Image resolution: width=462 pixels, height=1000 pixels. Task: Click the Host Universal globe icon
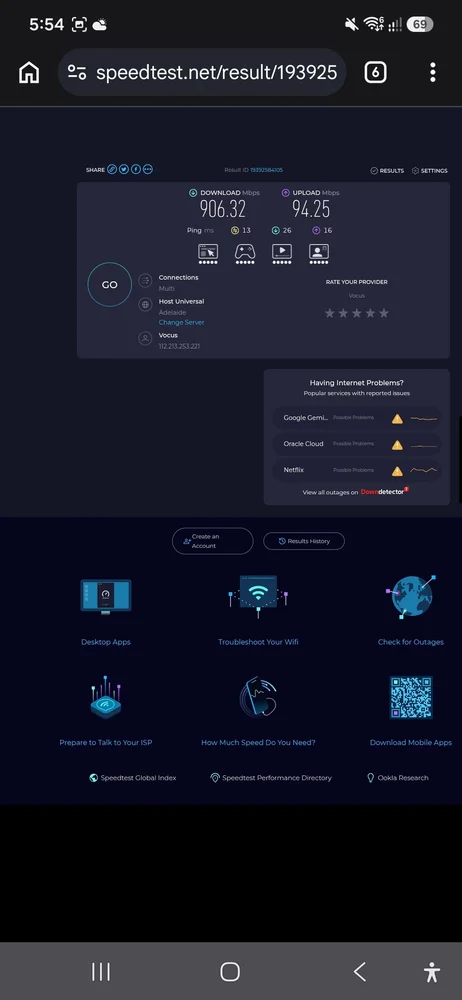[x=145, y=305]
